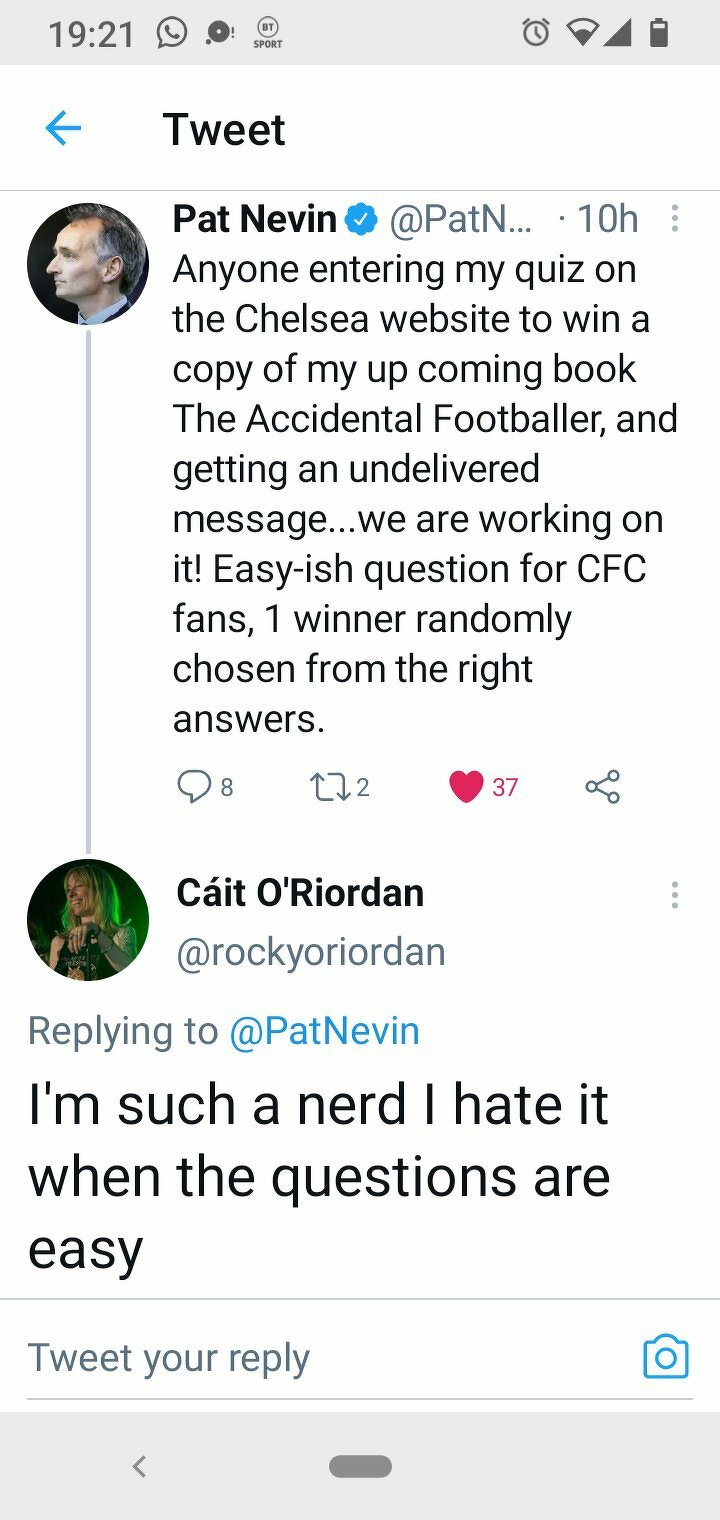Viewport: 720px width, 1520px height.
Task: Tap the WhatsApp notification icon in status bar
Action: [x=172, y=34]
